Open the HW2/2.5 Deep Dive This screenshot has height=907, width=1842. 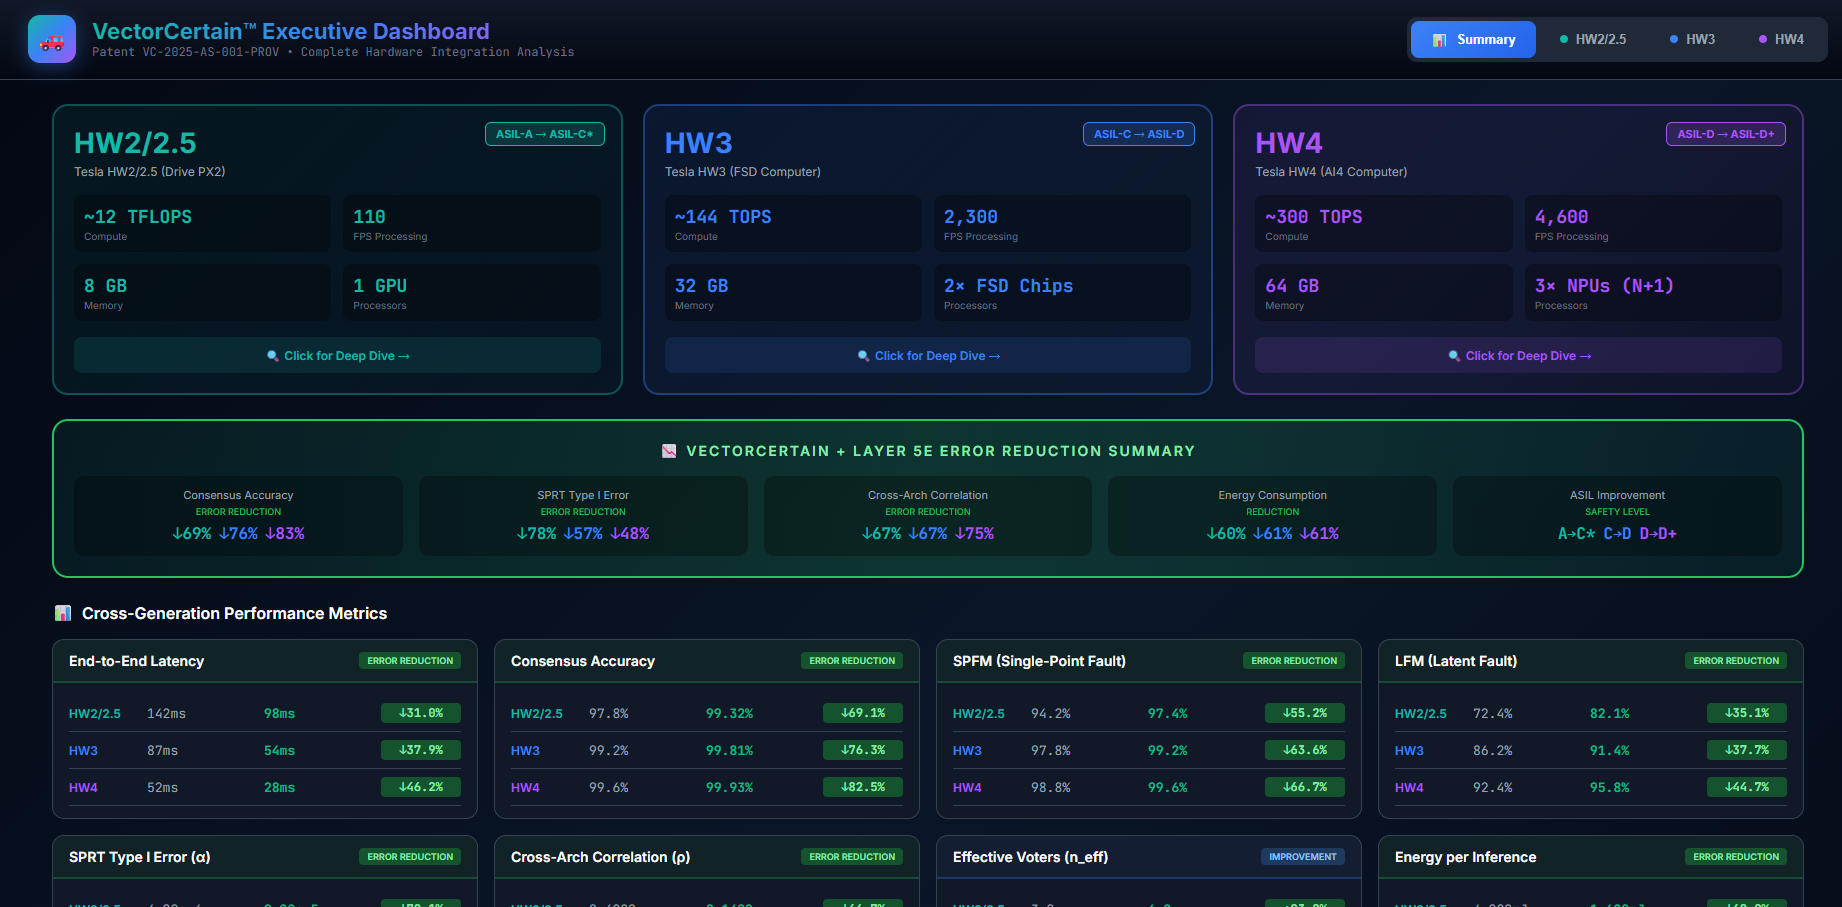point(337,356)
